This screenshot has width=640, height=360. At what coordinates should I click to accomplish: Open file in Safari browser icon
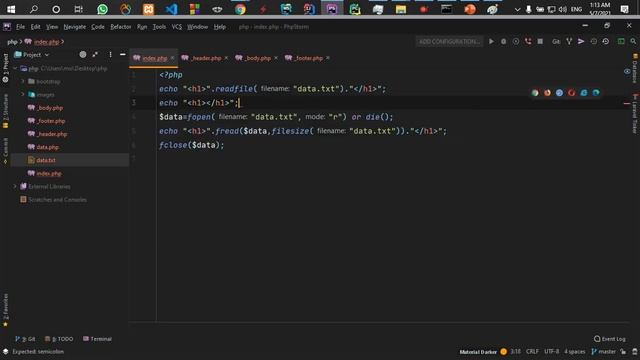pos(560,93)
